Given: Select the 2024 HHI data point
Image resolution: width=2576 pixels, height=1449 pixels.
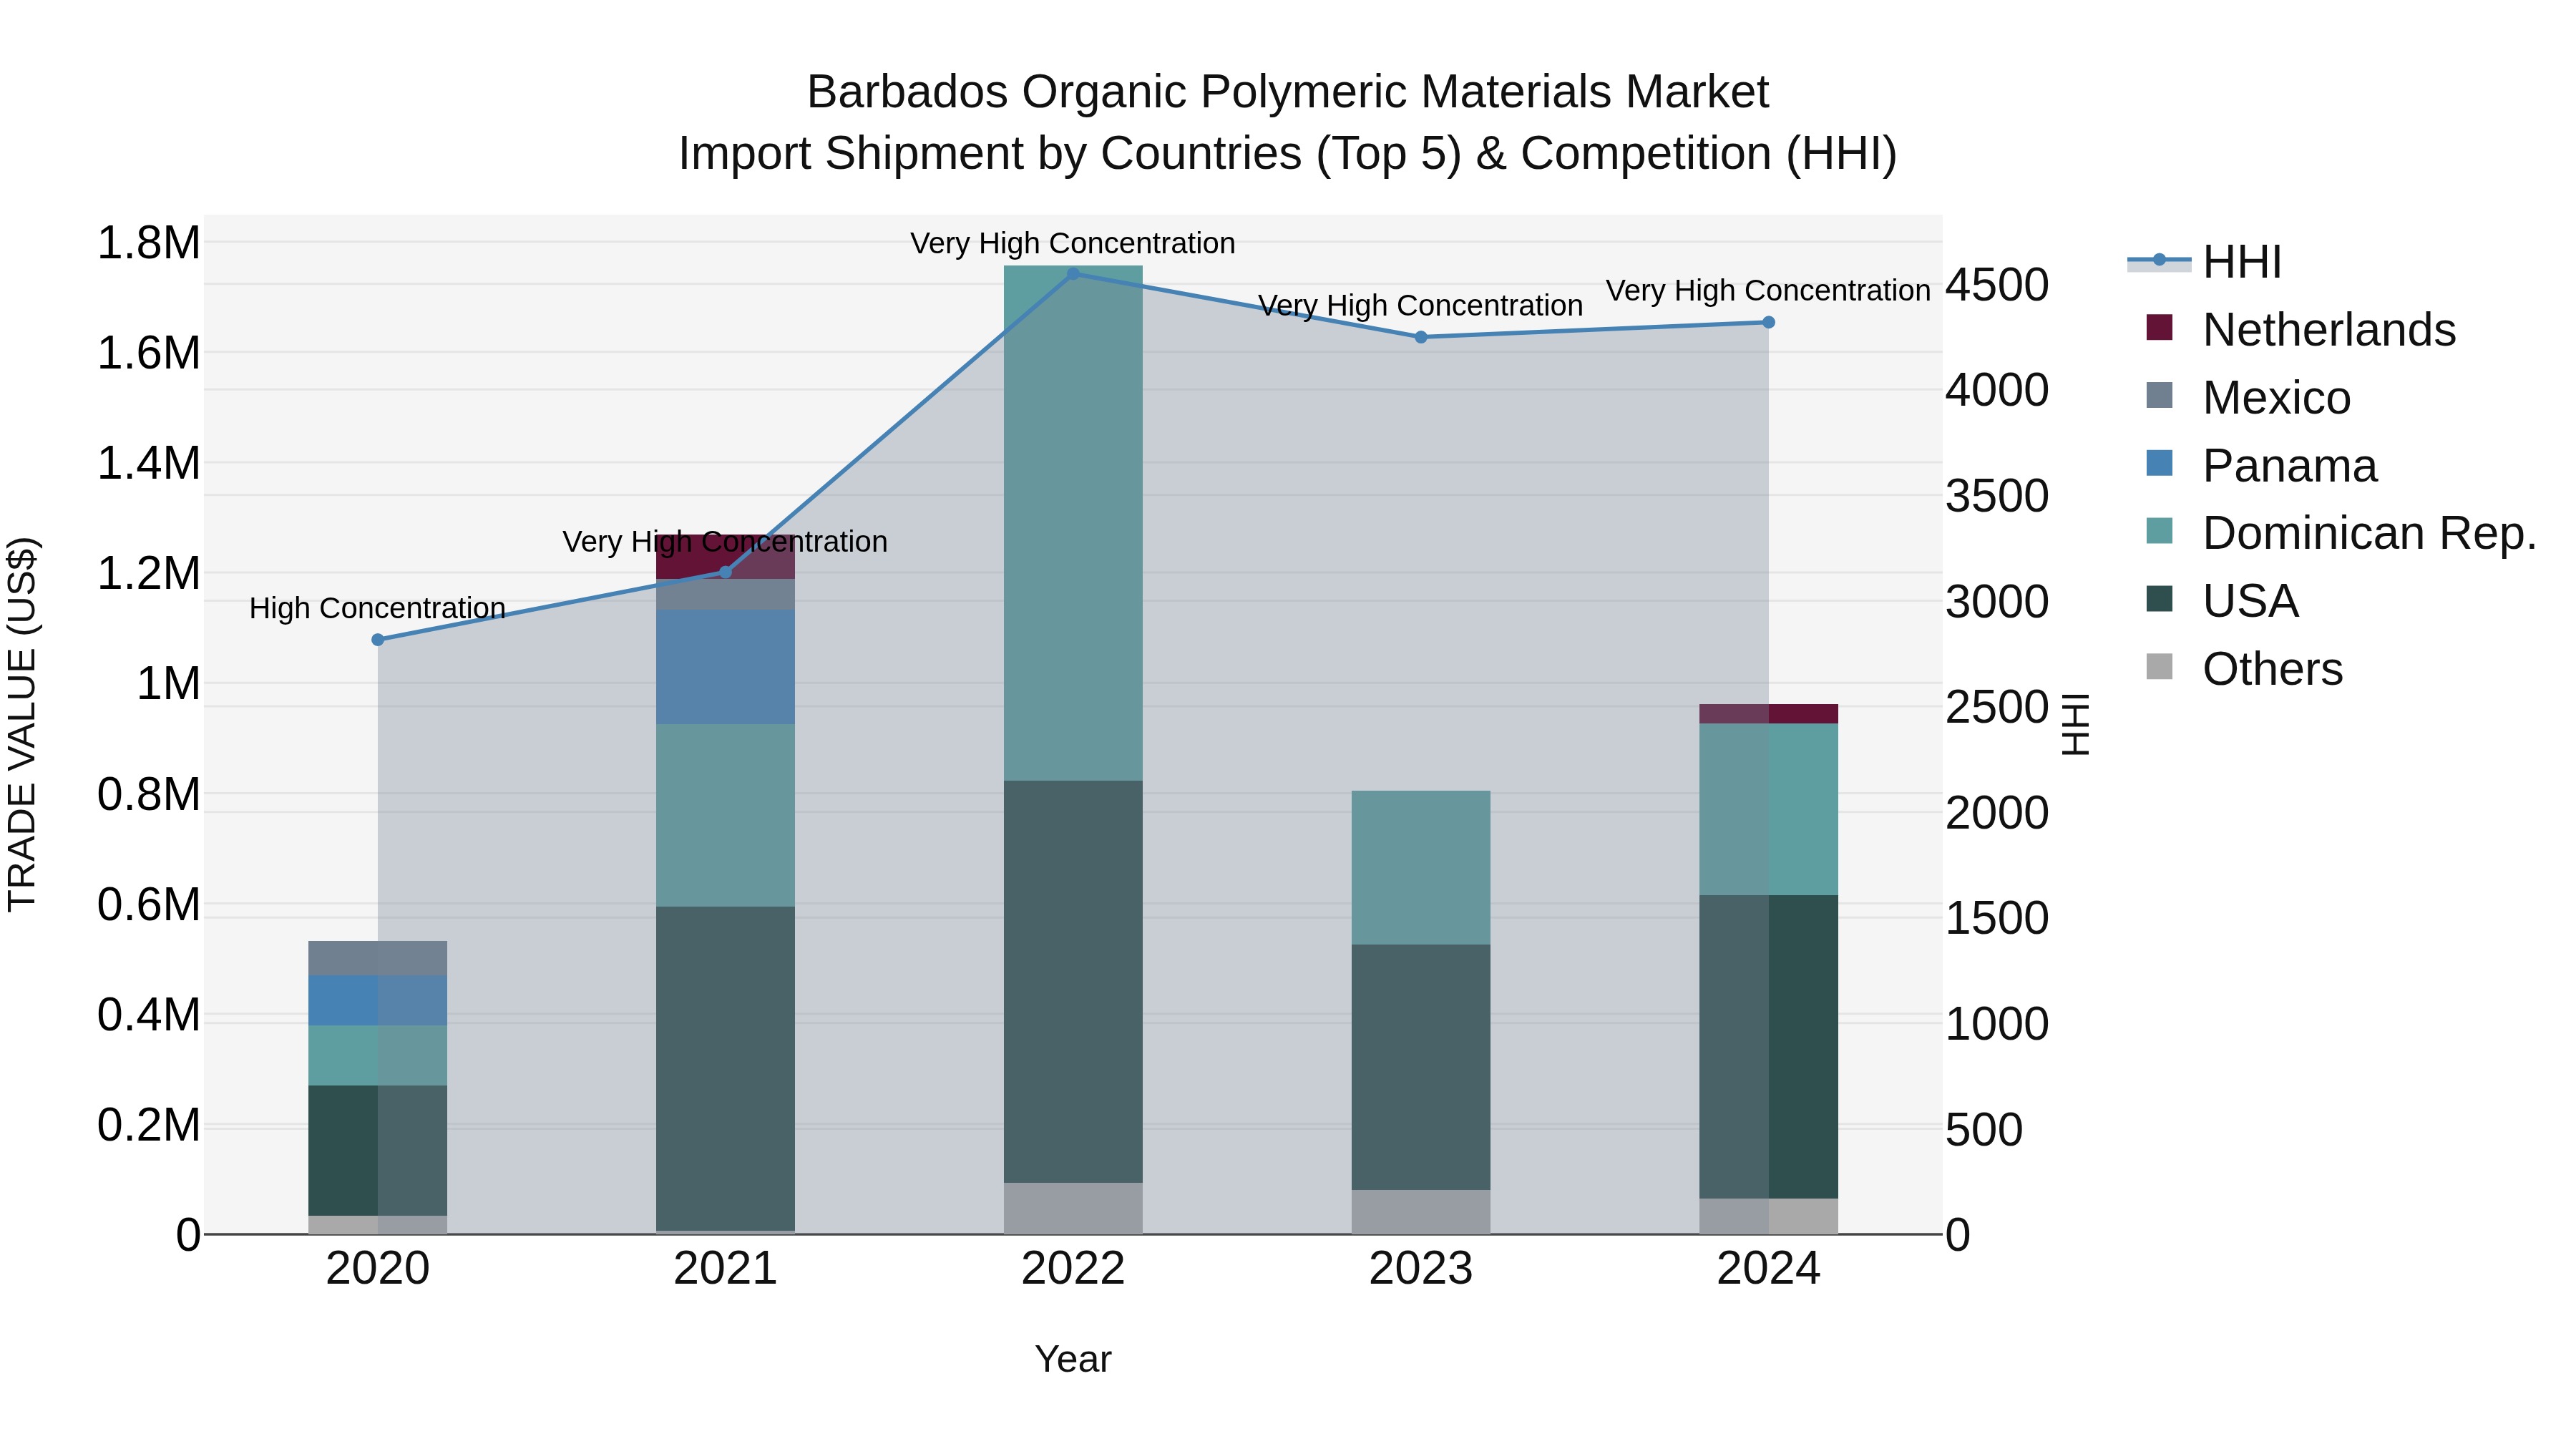Looking at the screenshot, I should coord(1768,322).
